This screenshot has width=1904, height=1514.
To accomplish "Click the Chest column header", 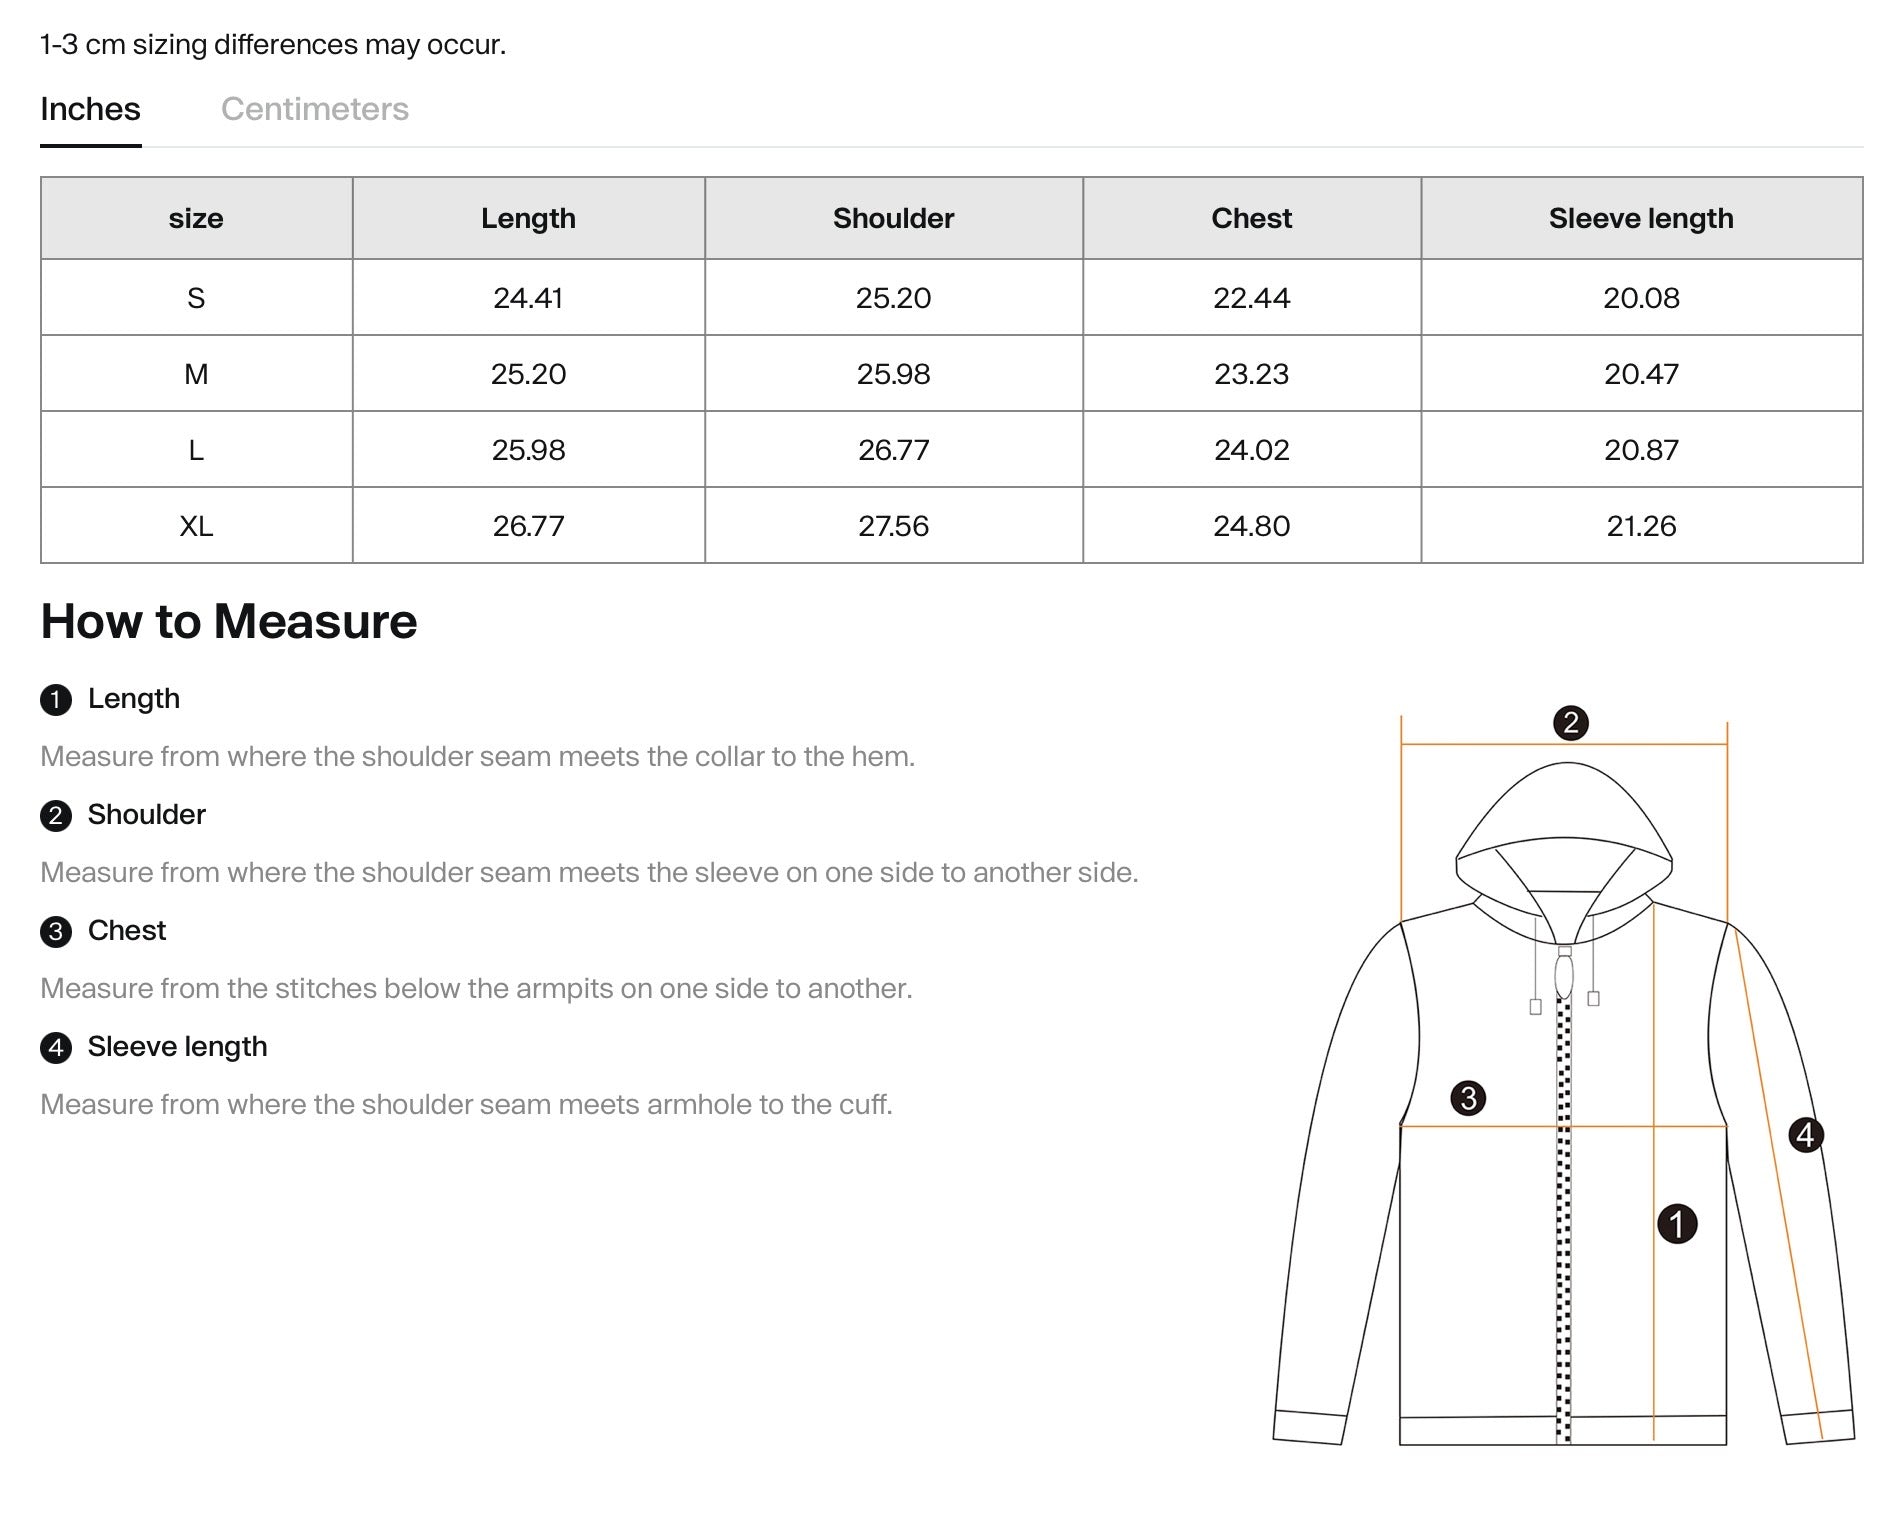I will (x=1251, y=218).
